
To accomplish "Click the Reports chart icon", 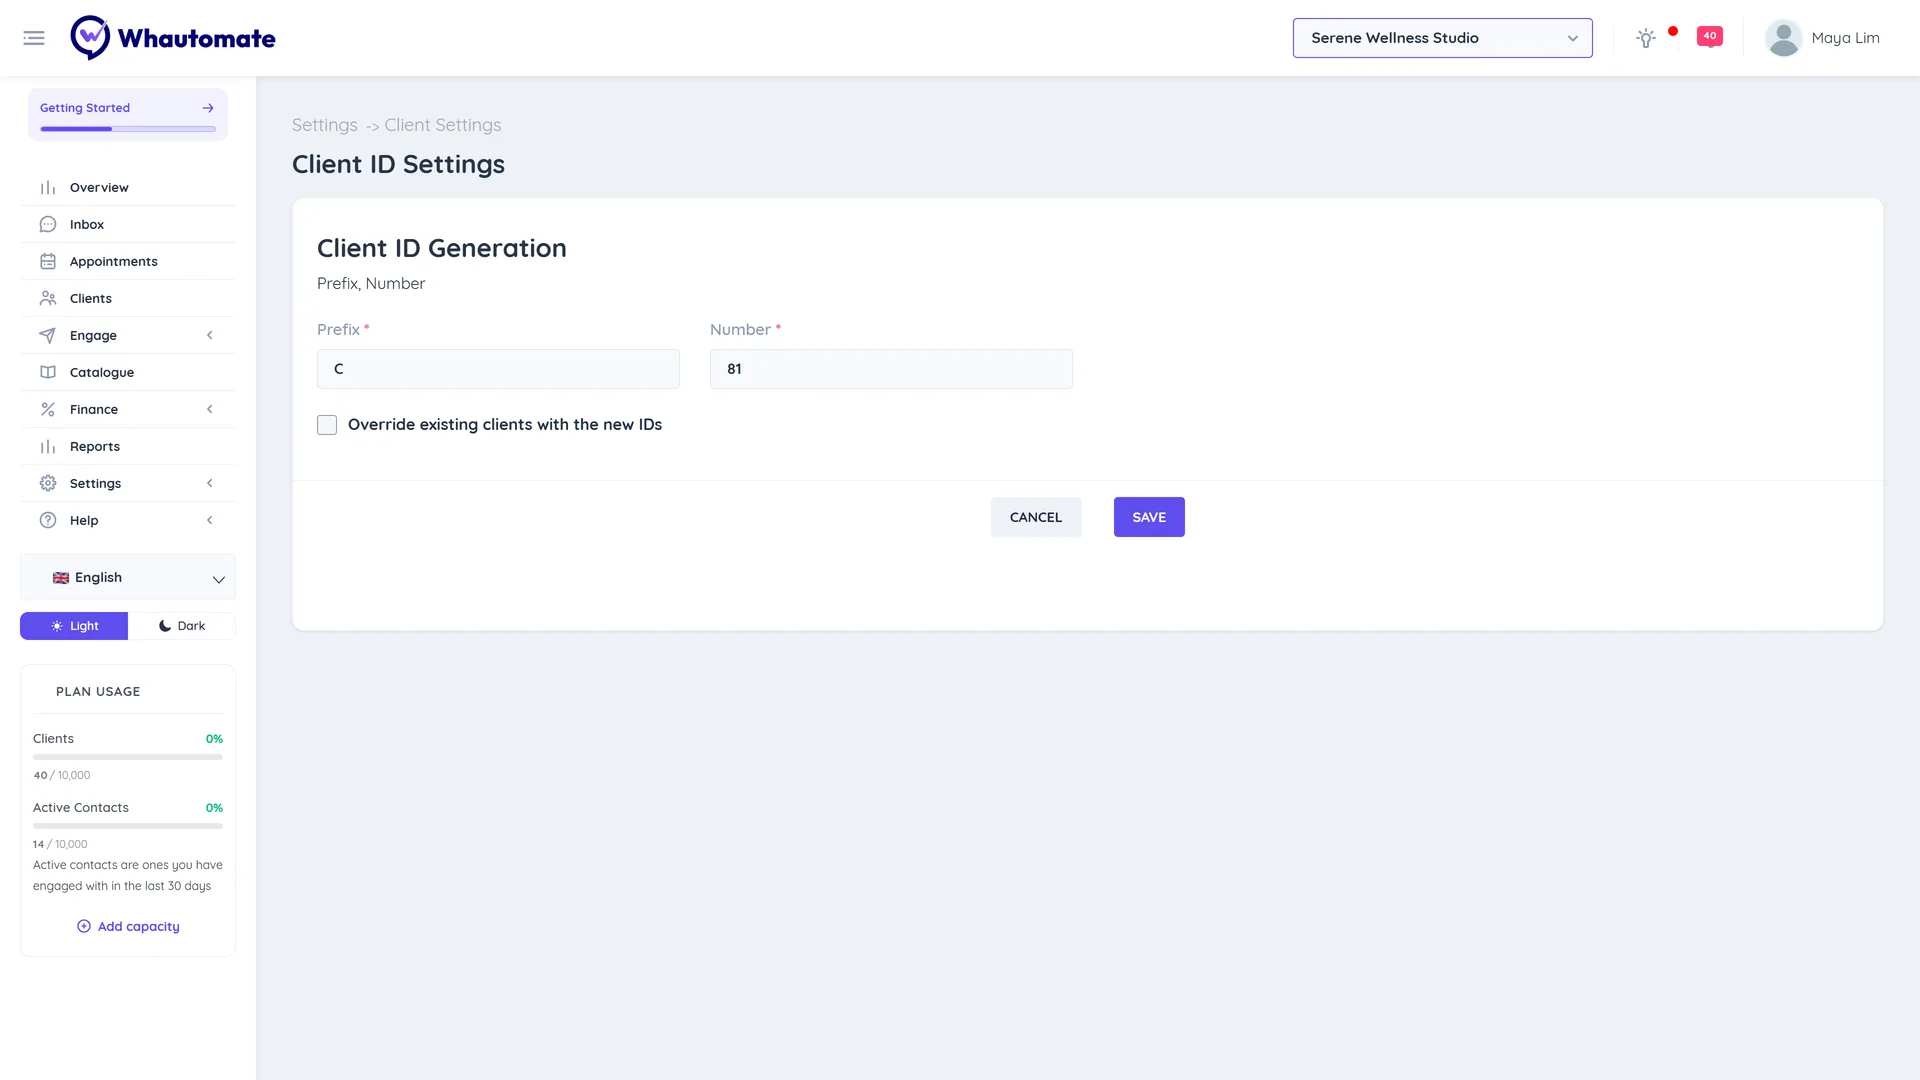I will tap(48, 447).
